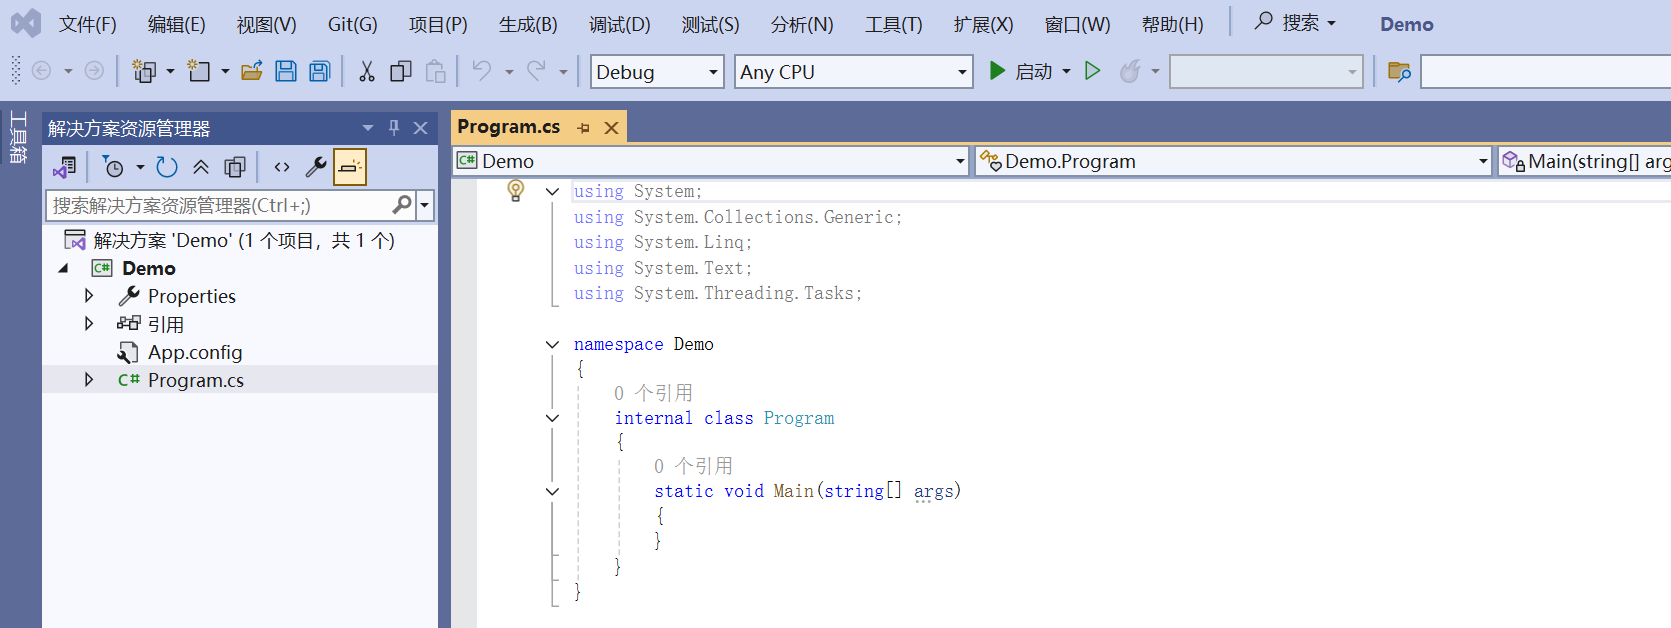This screenshot has width=1671, height=628.
Task: Click the Navigate Backward arrow icon
Action: (x=42, y=71)
